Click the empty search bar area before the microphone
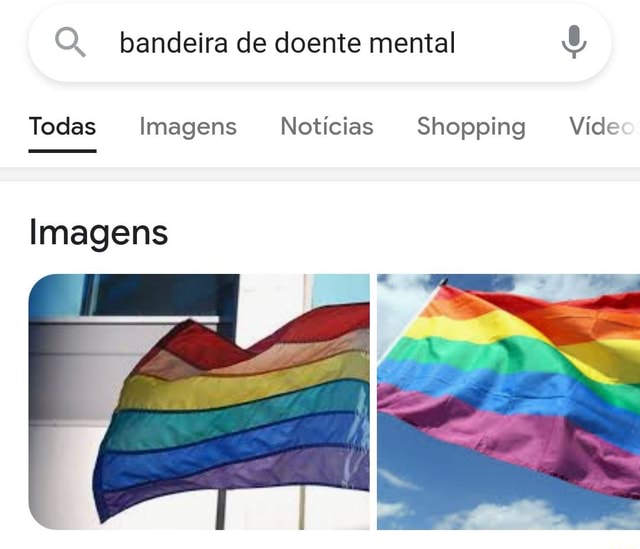The image size is (640, 549). pyautogui.click(x=506, y=42)
